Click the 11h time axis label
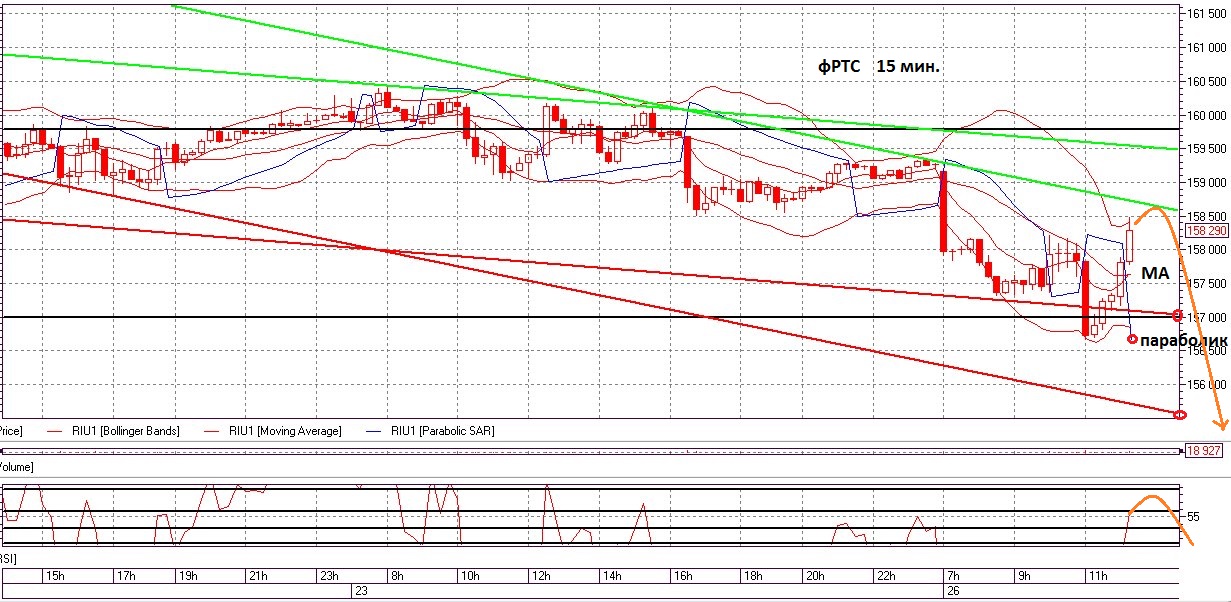Viewport: 1231px width, 602px height. [1097, 576]
